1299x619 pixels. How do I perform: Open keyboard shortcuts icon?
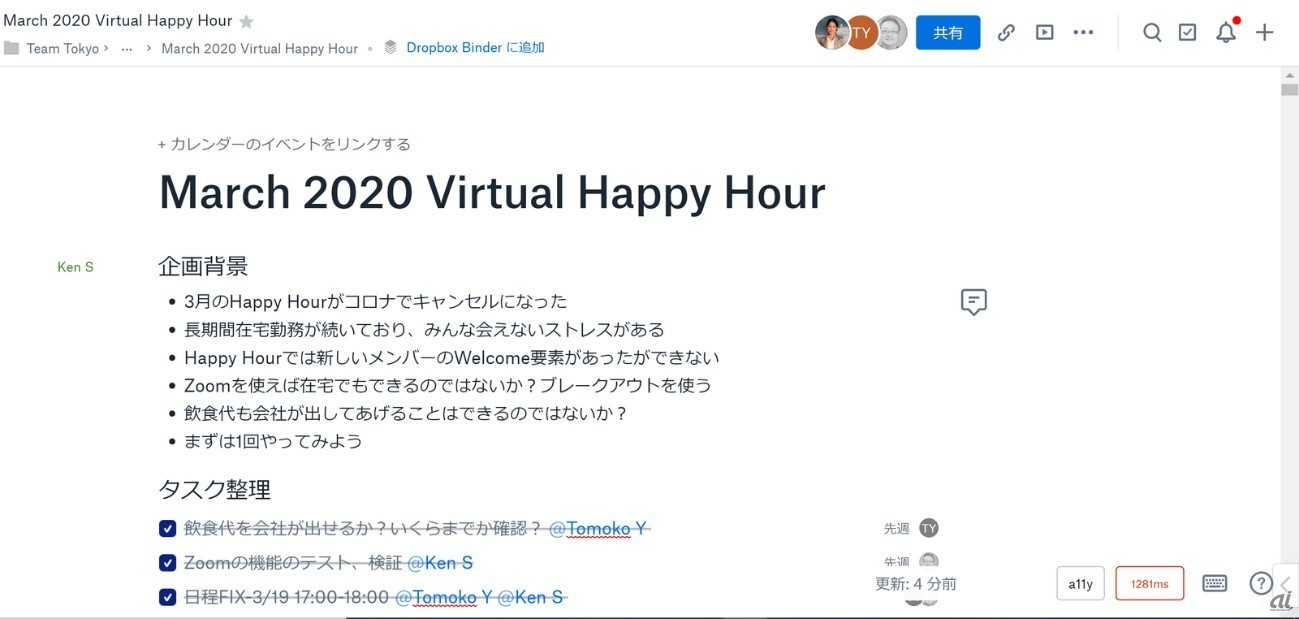coord(1215,583)
